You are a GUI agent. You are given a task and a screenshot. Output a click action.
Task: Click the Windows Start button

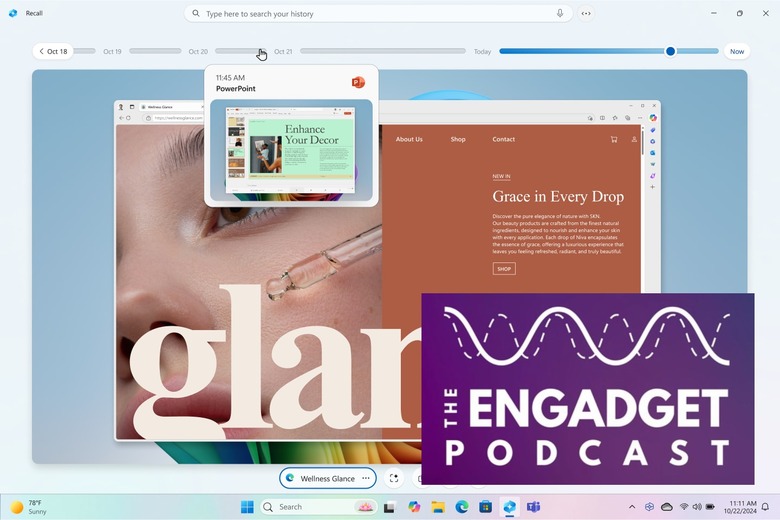click(x=247, y=507)
